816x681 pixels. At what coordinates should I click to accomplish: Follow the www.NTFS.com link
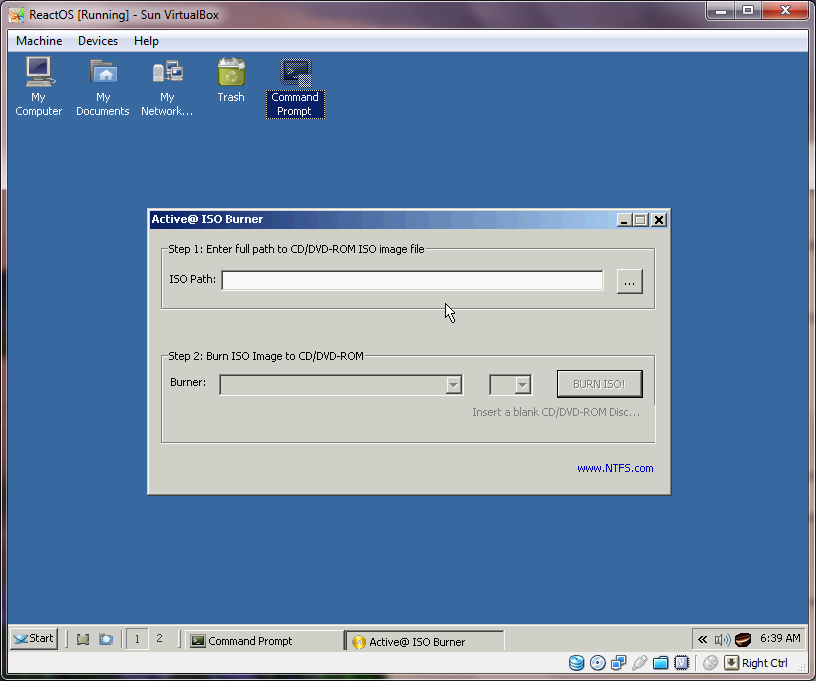(615, 468)
